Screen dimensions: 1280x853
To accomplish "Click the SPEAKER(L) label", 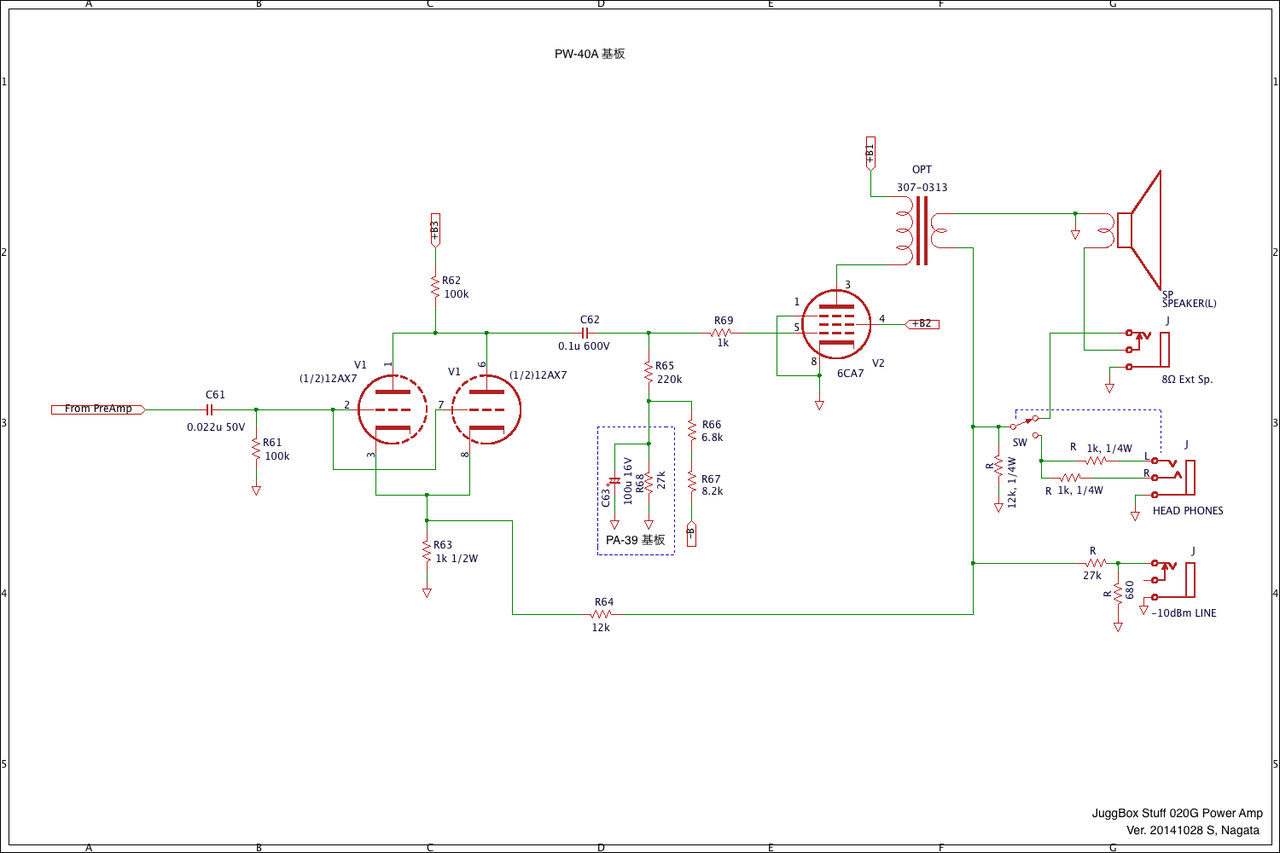I will pyautogui.click(x=1189, y=303).
